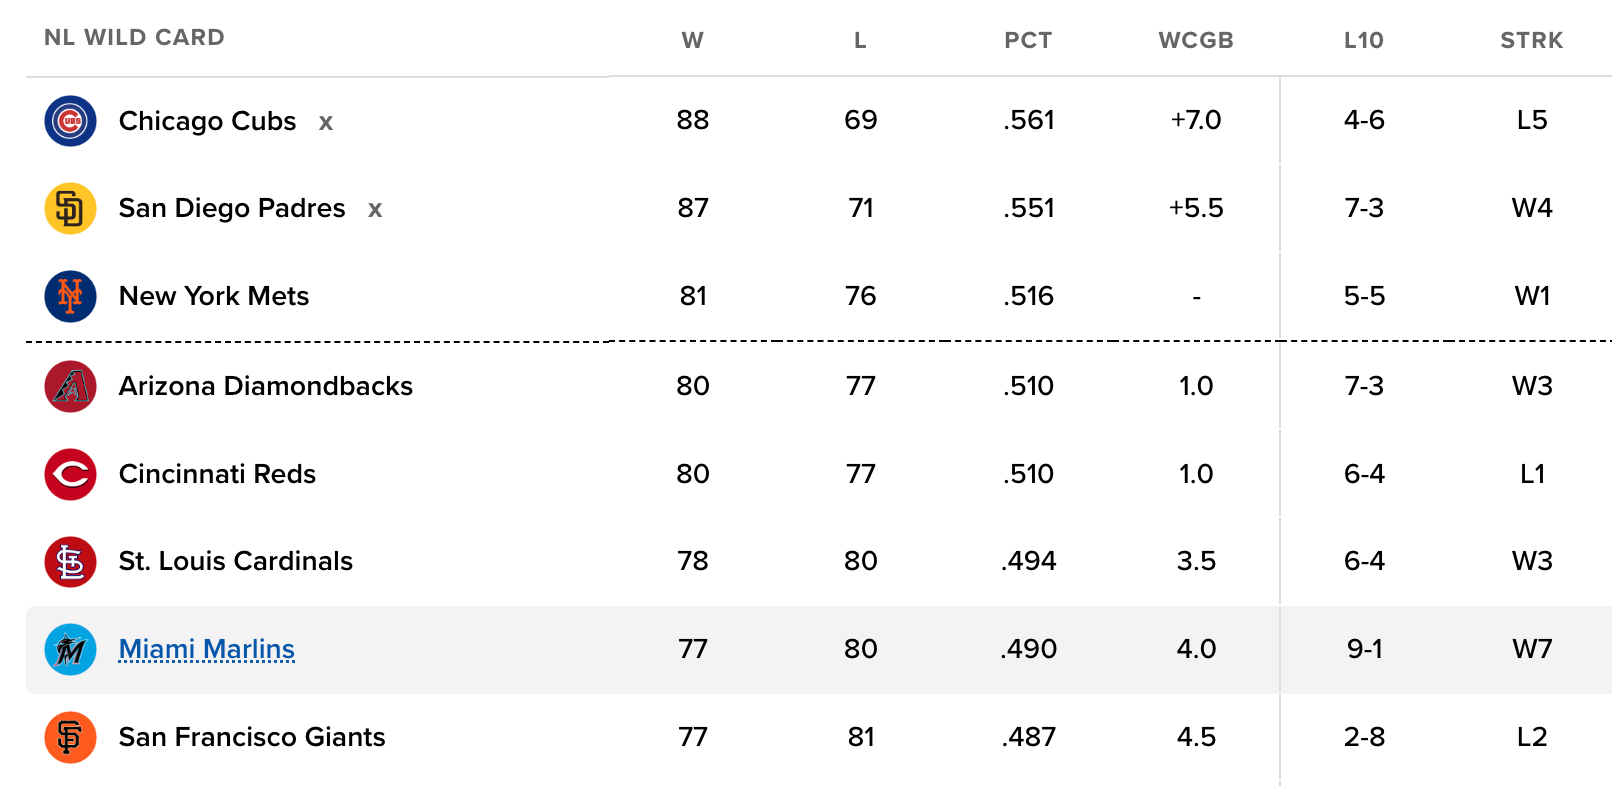Click the PCT column header
This screenshot has width=1612, height=786.
pyautogui.click(x=1028, y=40)
